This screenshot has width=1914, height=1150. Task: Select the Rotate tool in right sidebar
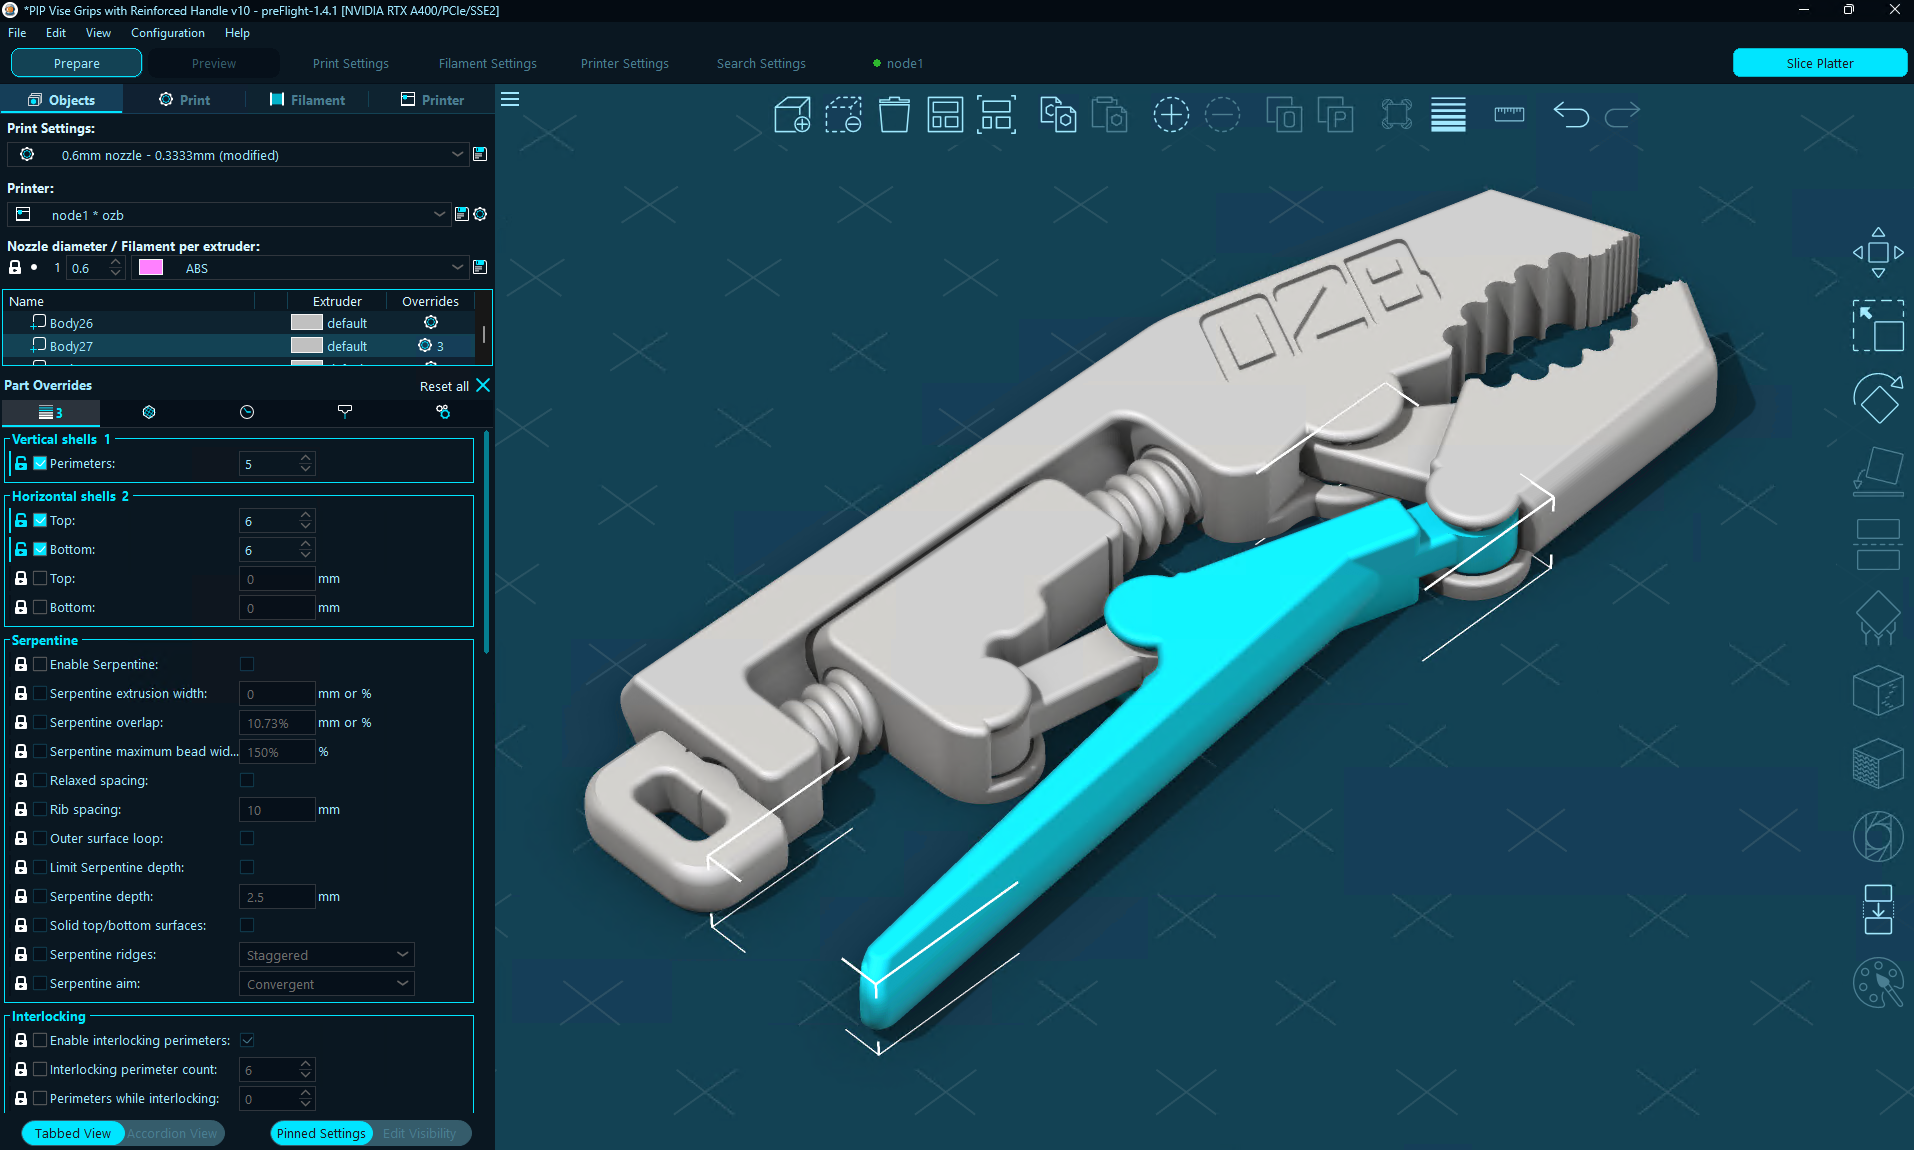coord(1878,398)
